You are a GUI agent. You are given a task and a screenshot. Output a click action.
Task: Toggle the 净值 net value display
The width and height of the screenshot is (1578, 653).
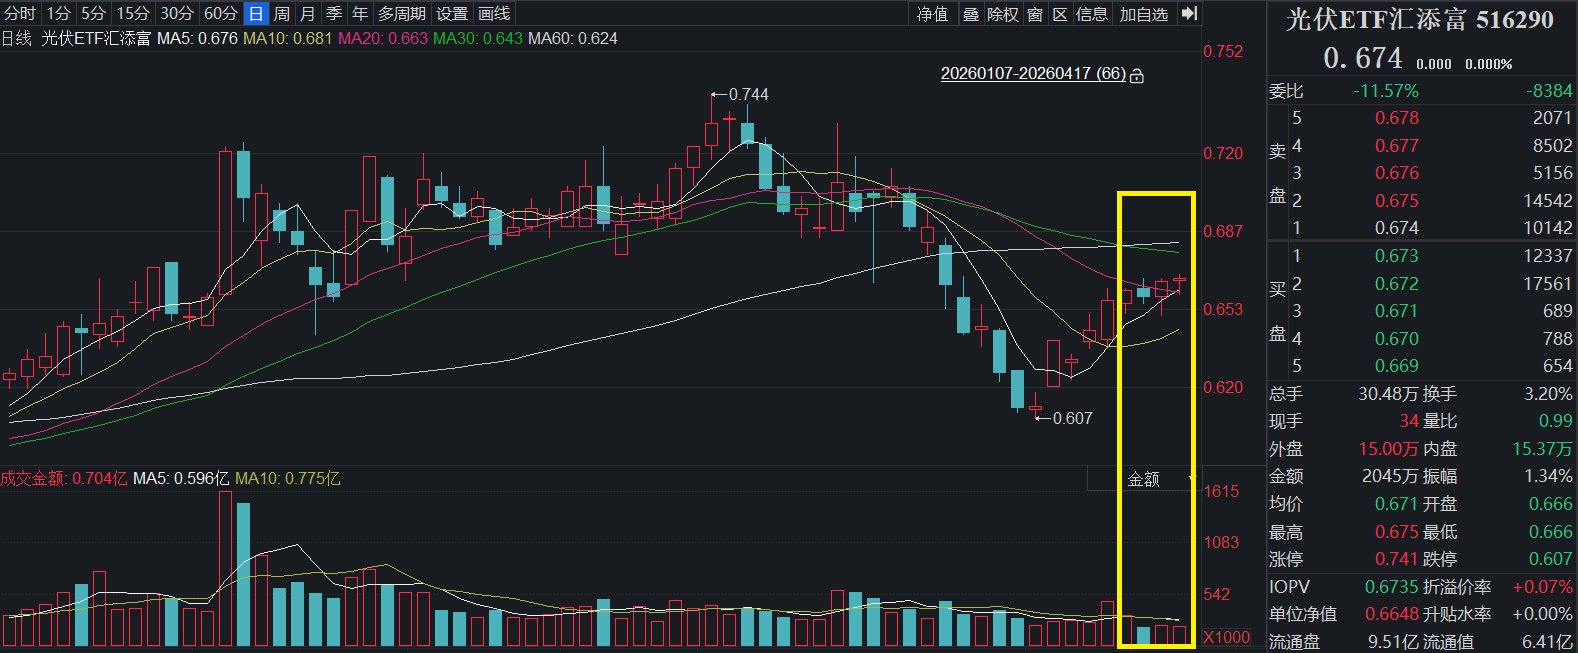tap(932, 14)
